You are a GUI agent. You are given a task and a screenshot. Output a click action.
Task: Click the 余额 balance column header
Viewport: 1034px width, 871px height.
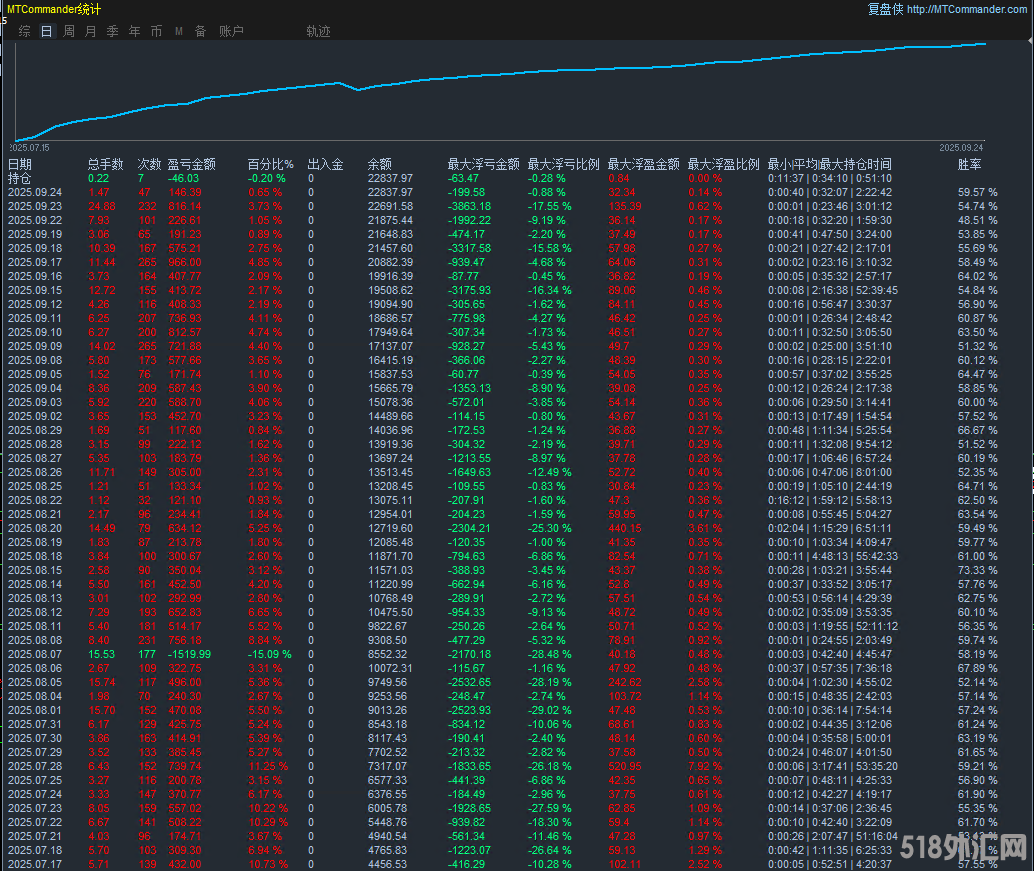click(380, 164)
